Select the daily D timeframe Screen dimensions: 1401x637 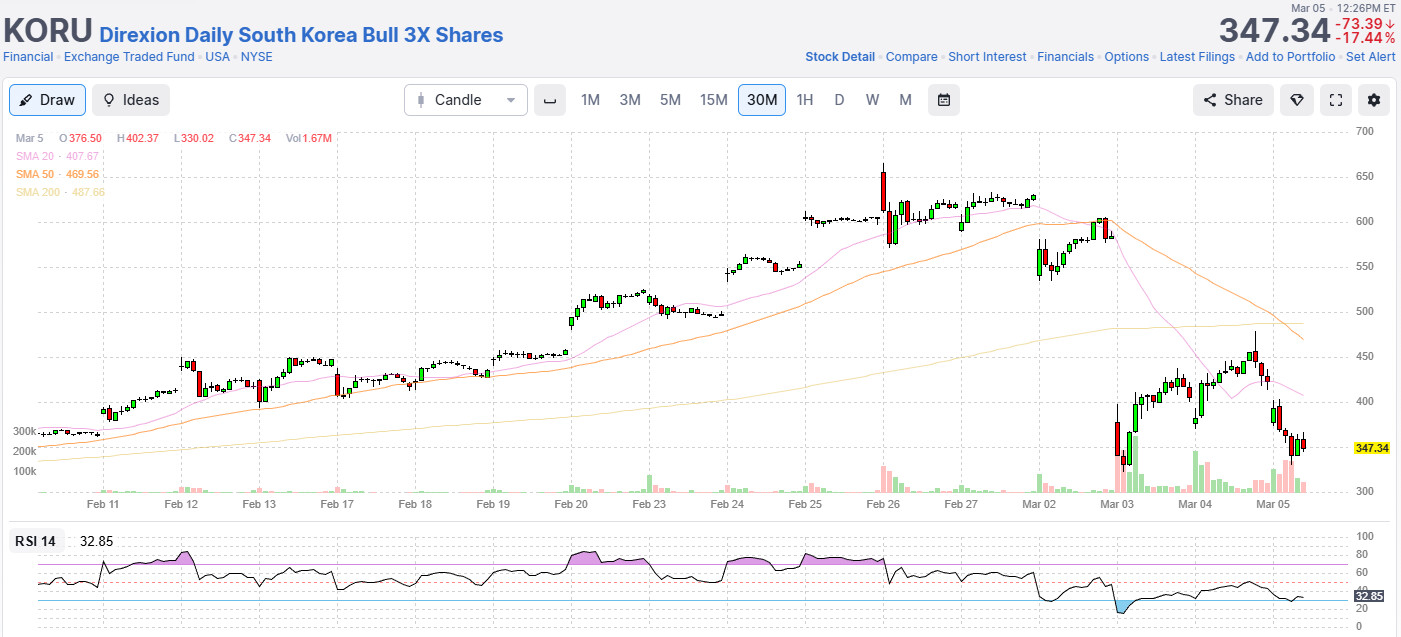[839, 100]
